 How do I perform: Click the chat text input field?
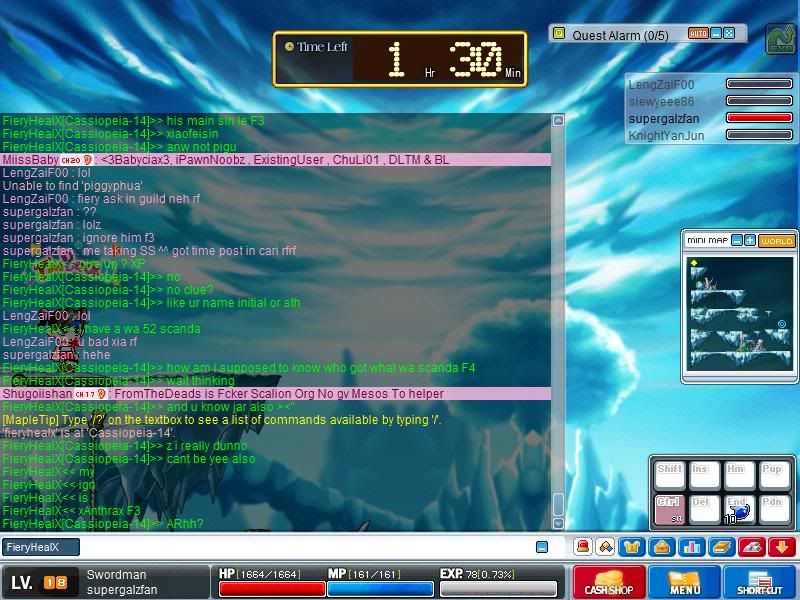click(300, 547)
